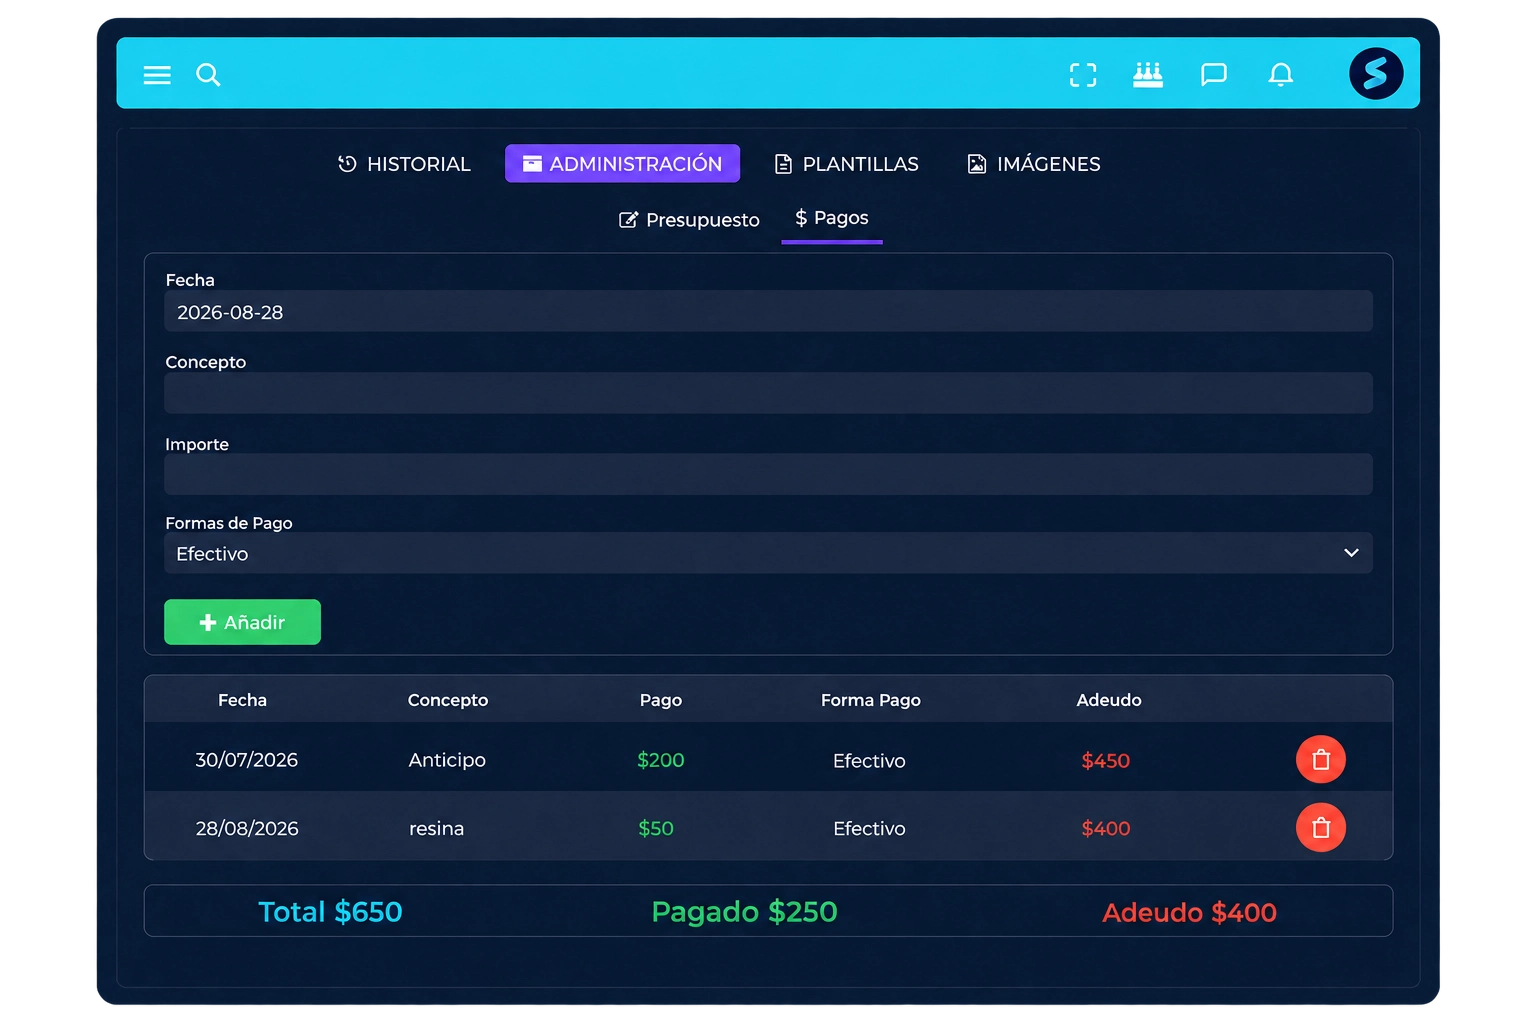Open the chat messages icon

coord(1214,75)
